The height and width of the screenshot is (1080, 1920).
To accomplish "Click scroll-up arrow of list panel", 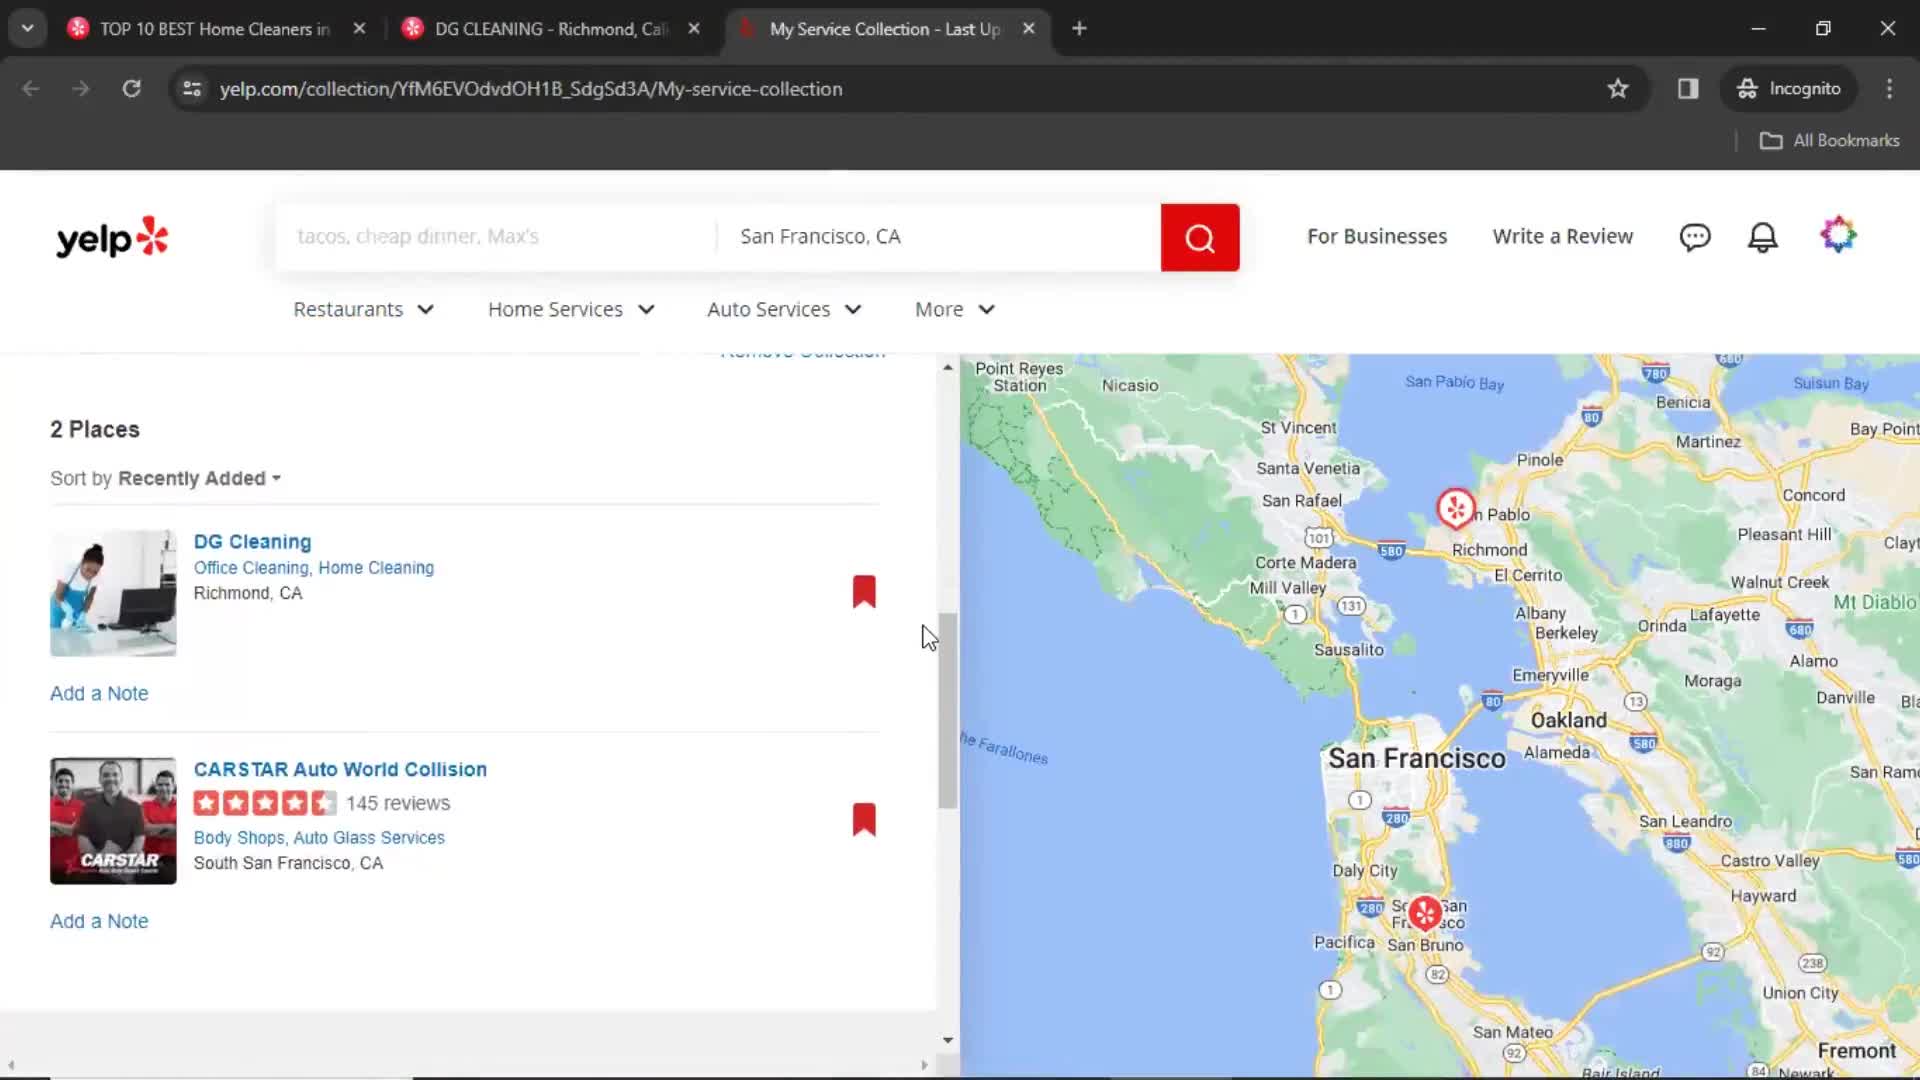I will (x=947, y=368).
